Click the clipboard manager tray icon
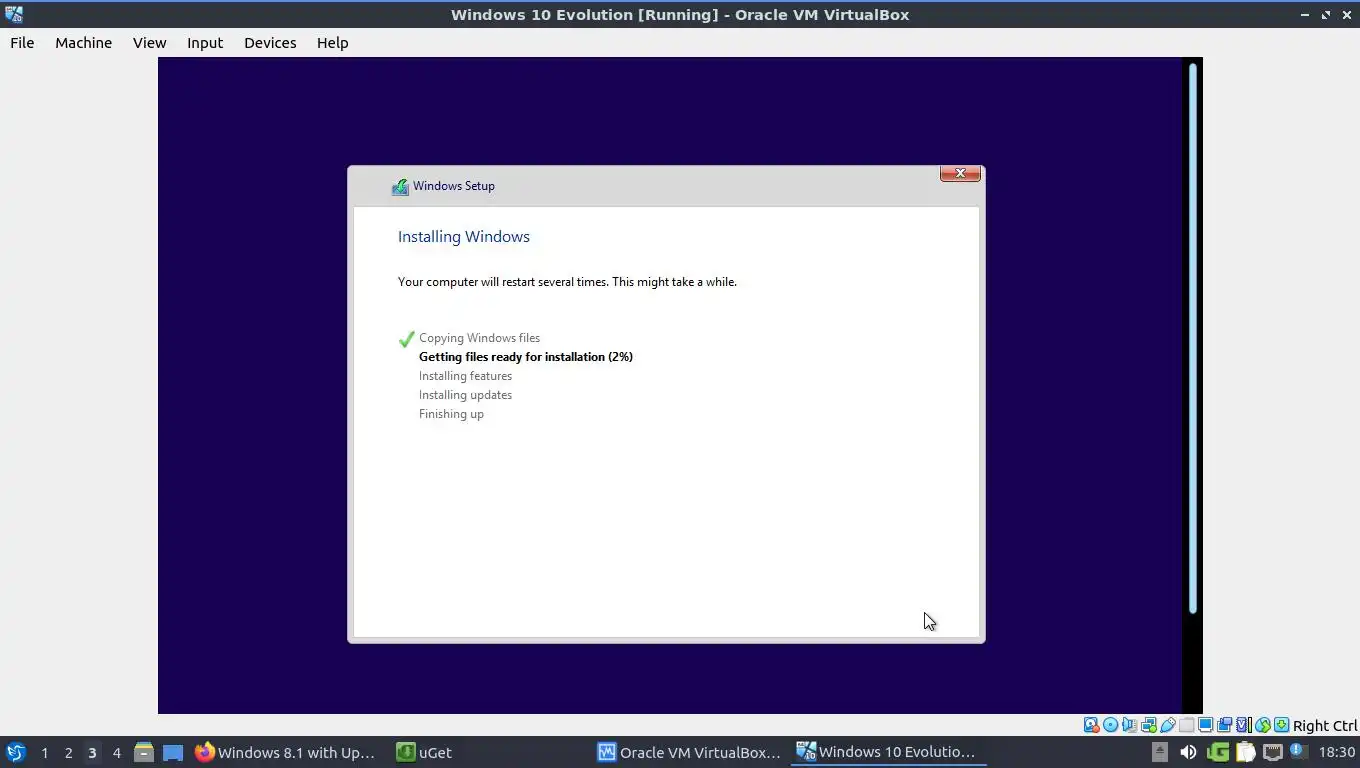This screenshot has width=1360, height=768. tap(1245, 752)
